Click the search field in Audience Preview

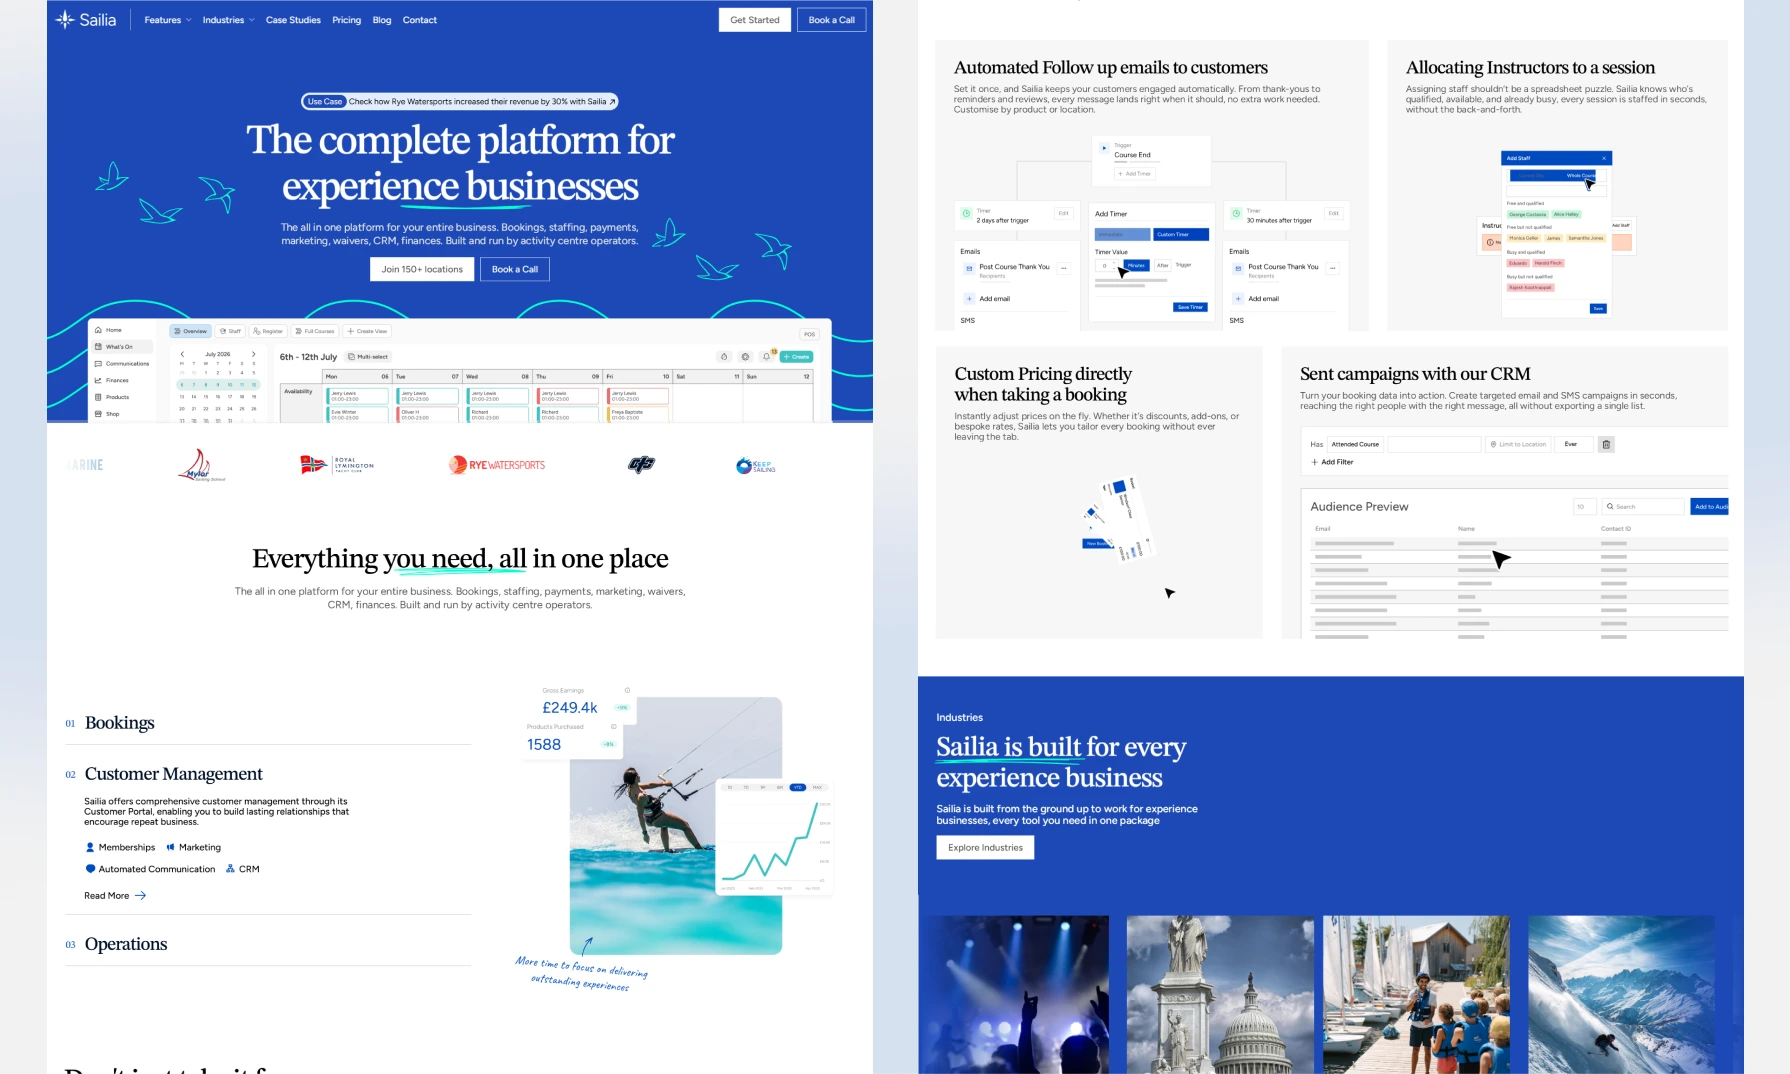tap(1644, 507)
